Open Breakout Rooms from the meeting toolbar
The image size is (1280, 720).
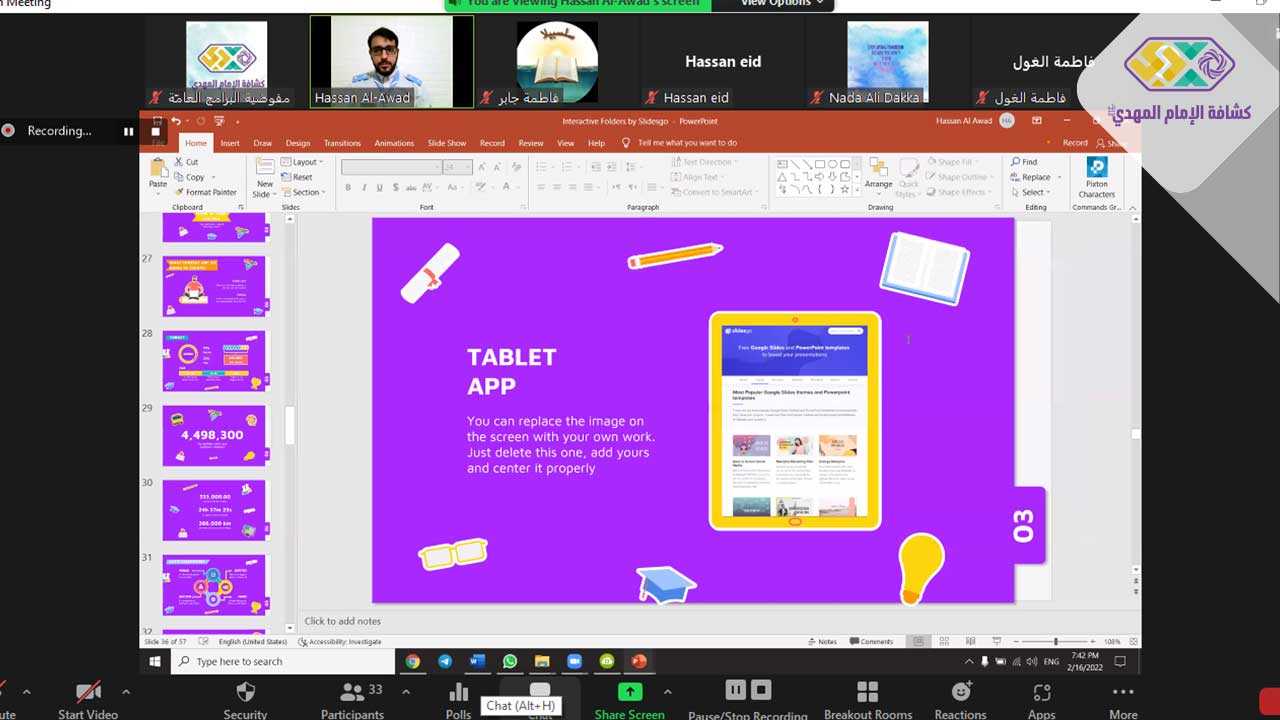coord(867,692)
